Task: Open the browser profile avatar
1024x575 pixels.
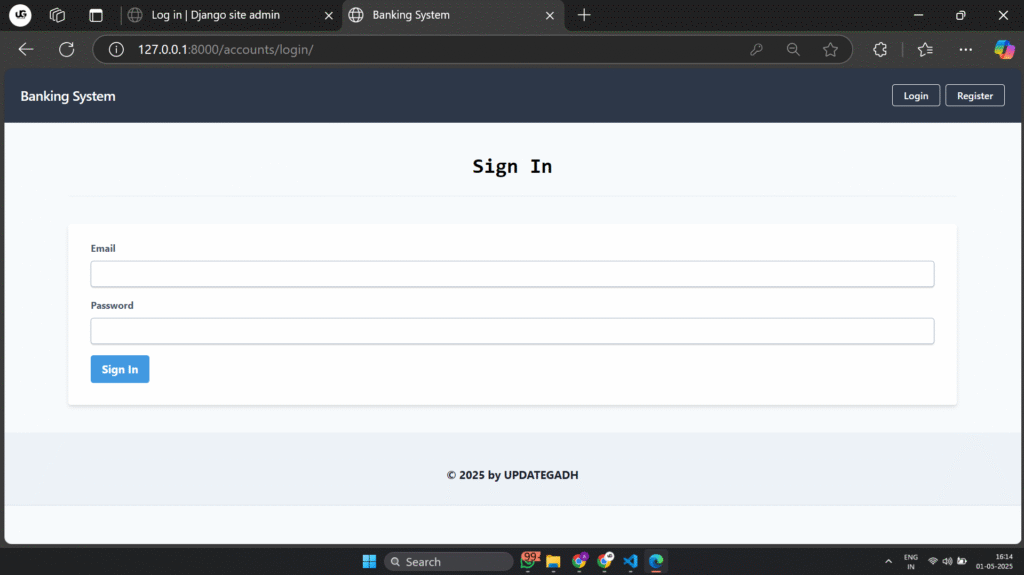Action: tap(20, 15)
